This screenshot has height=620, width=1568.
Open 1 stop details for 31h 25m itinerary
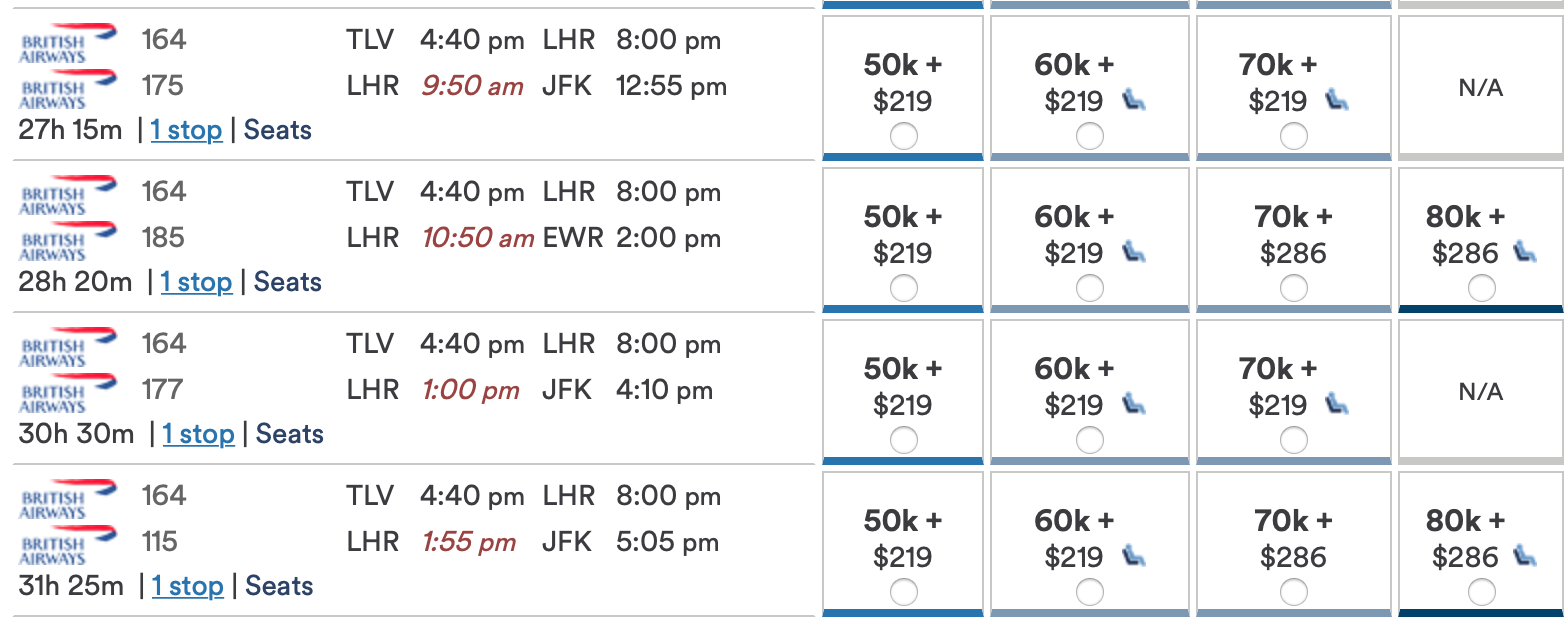(187, 586)
